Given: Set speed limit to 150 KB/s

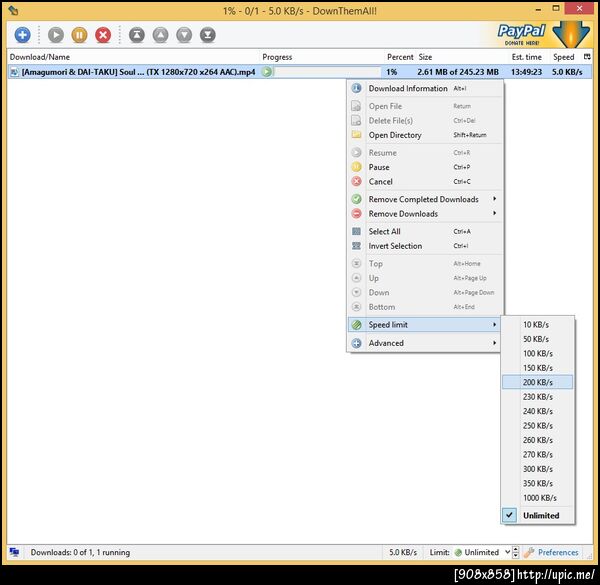Looking at the screenshot, I should pyautogui.click(x=537, y=368).
